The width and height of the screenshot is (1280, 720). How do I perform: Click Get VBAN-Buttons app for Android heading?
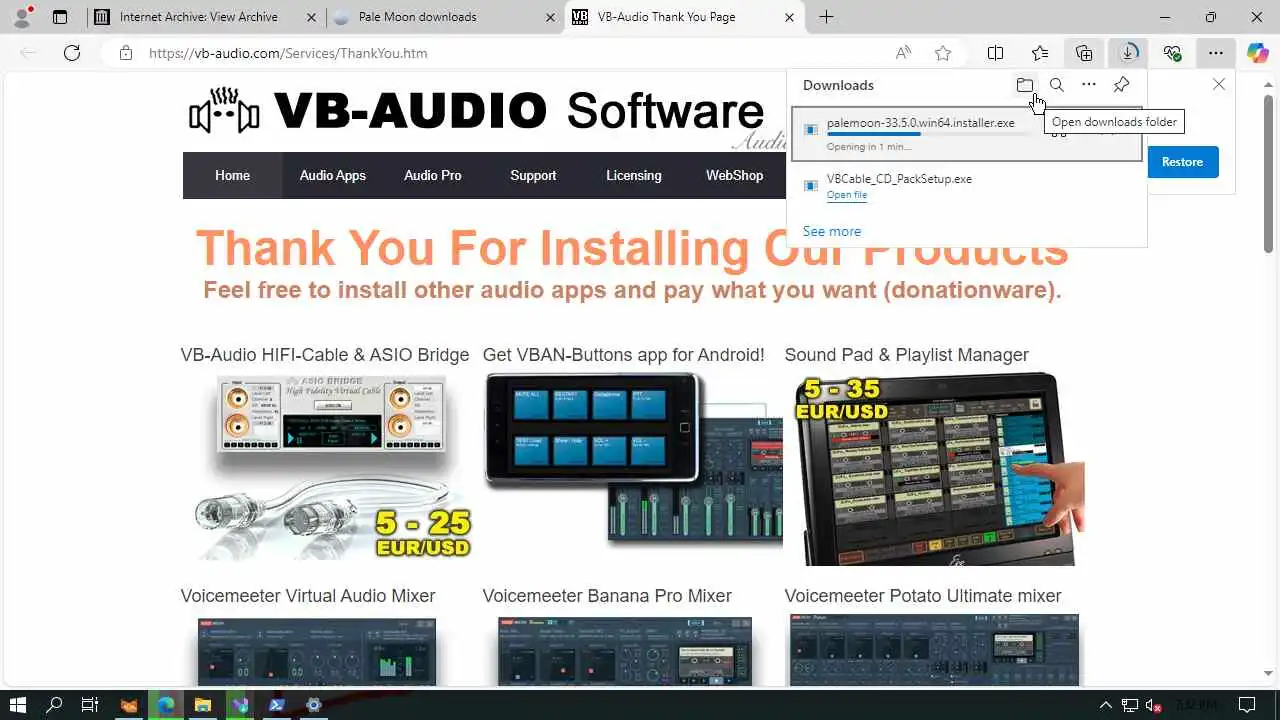pyautogui.click(x=623, y=355)
